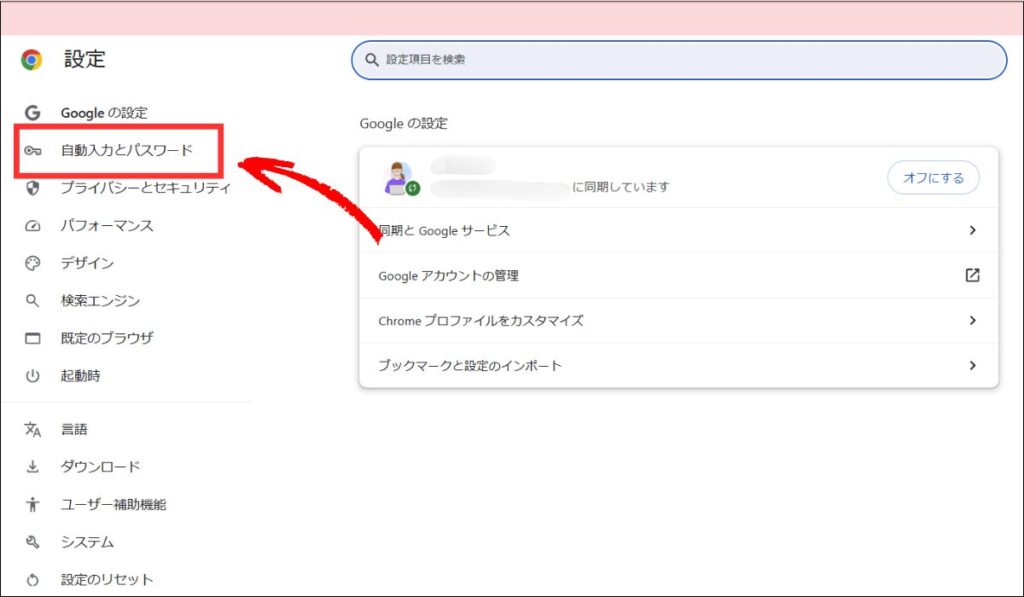Open the external link icon for Google アカウントの管理
Image resolution: width=1024 pixels, height=597 pixels.
972,275
